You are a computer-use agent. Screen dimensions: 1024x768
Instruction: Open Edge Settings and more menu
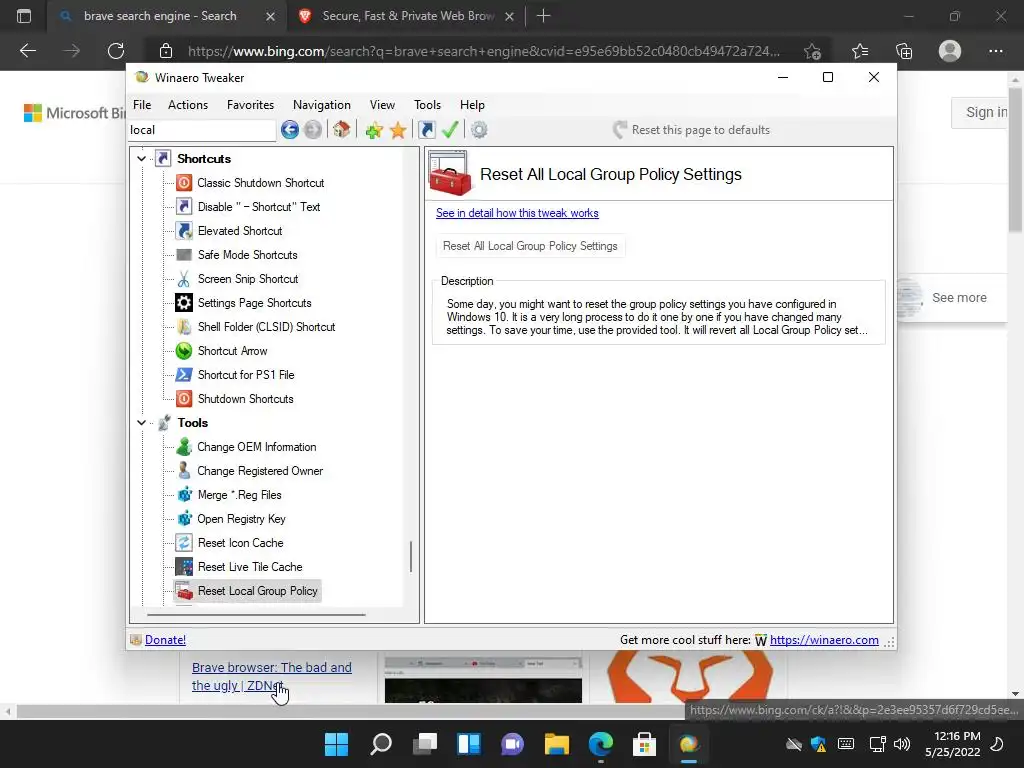(x=995, y=51)
